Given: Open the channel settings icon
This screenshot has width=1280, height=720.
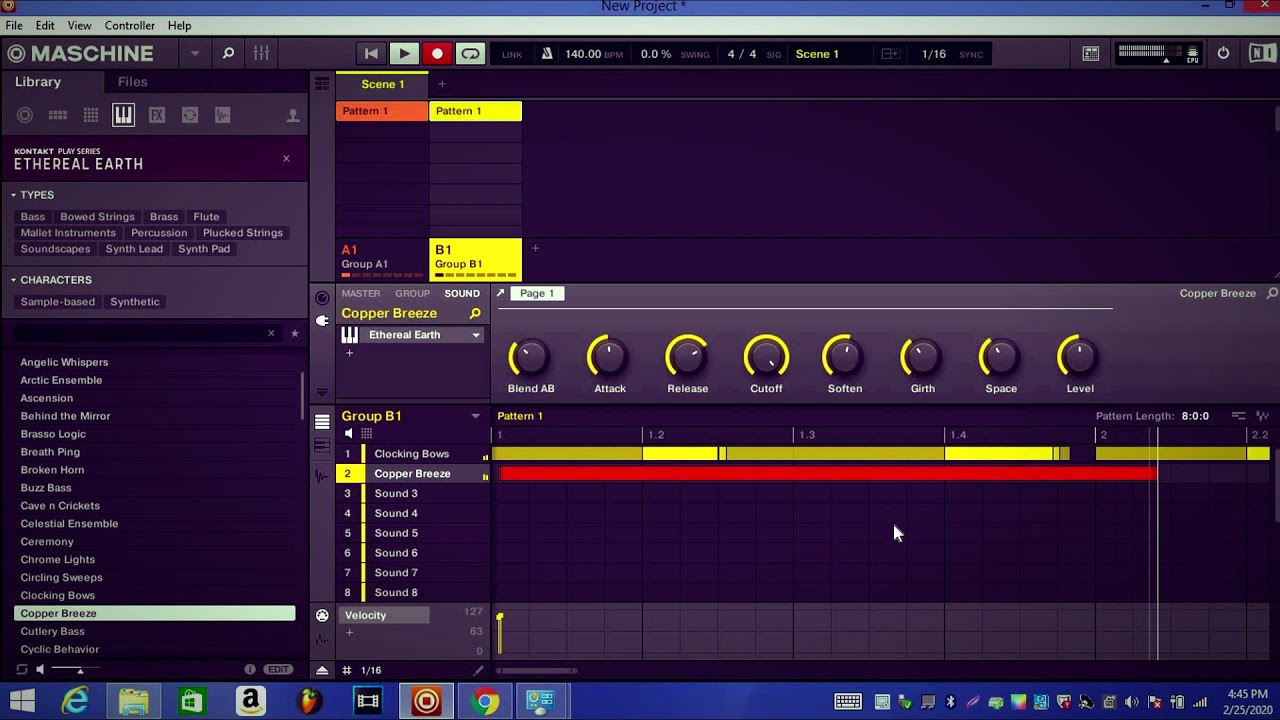Looking at the screenshot, I should [x=322, y=299].
